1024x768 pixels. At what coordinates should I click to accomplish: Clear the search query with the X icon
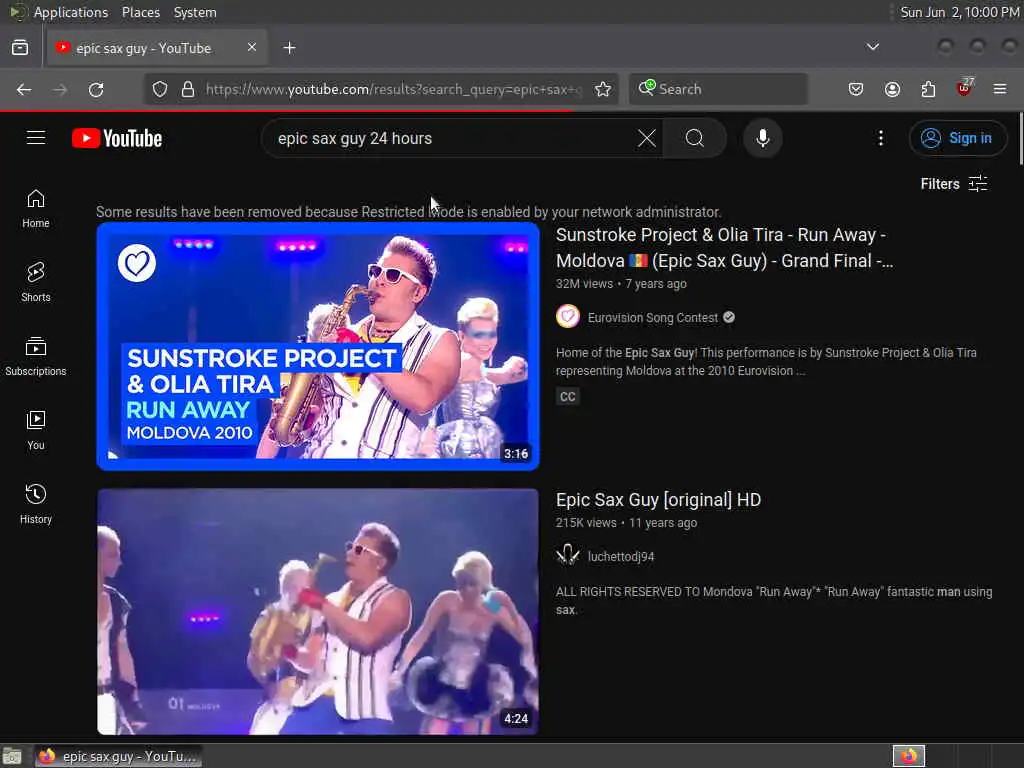(647, 138)
